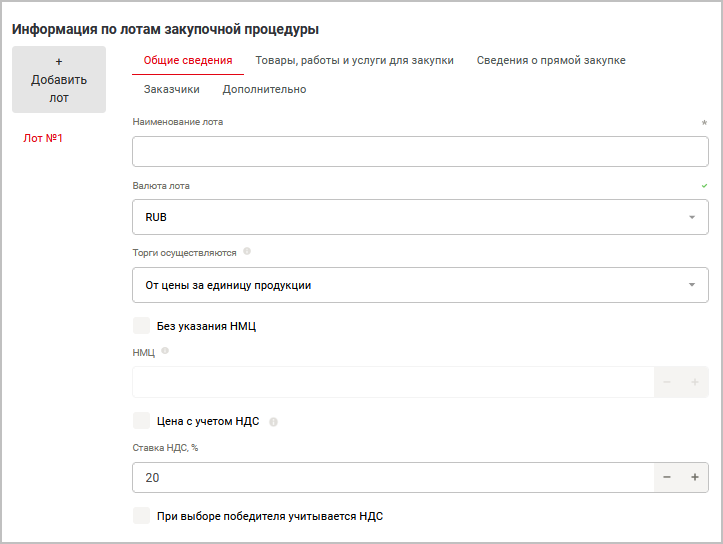This screenshot has height=544, width=723.
Task: Switch to Товары, работы и услуги tab
Action: 354,60
